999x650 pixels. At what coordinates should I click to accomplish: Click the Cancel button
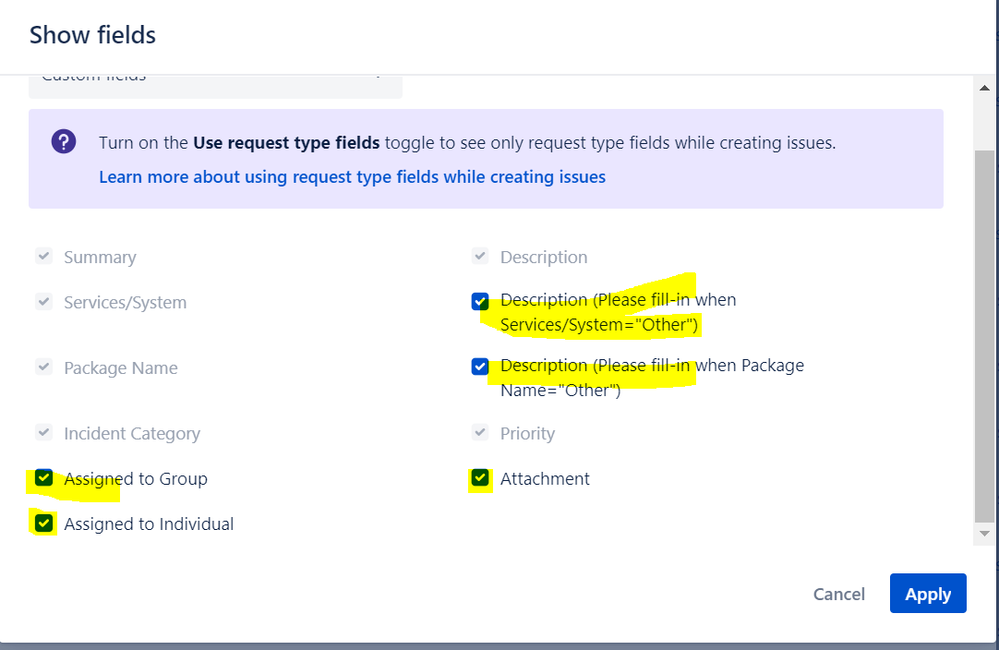click(x=839, y=594)
